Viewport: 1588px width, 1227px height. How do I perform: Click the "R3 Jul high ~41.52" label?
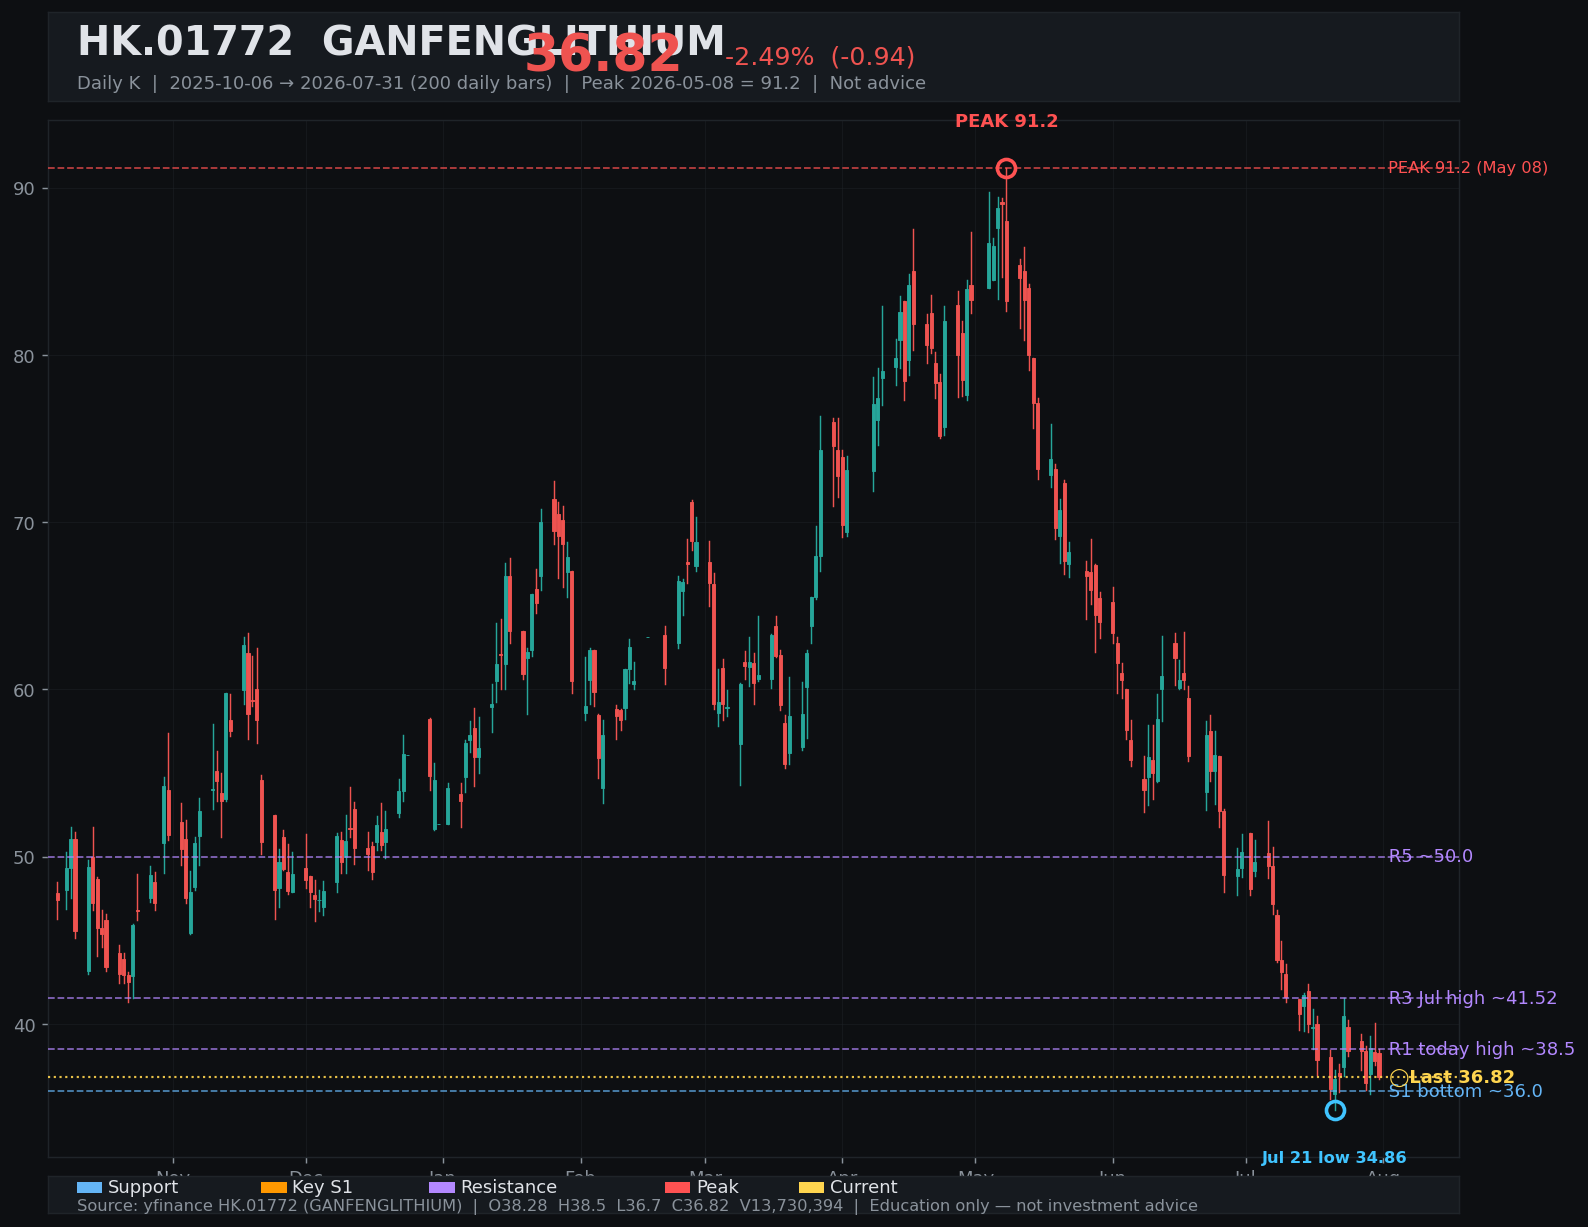point(1473,998)
